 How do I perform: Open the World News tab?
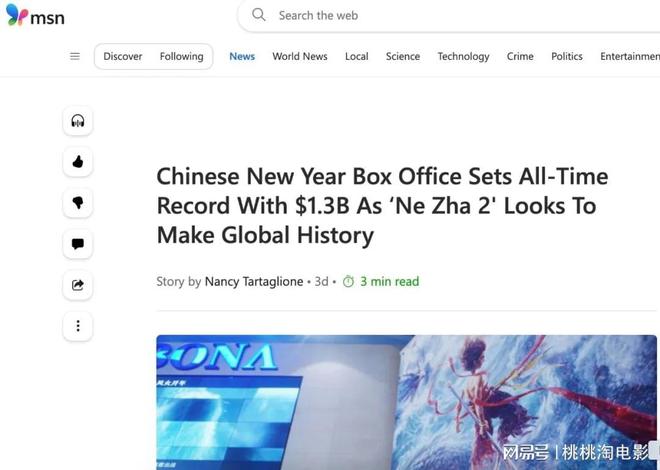[x=300, y=56]
